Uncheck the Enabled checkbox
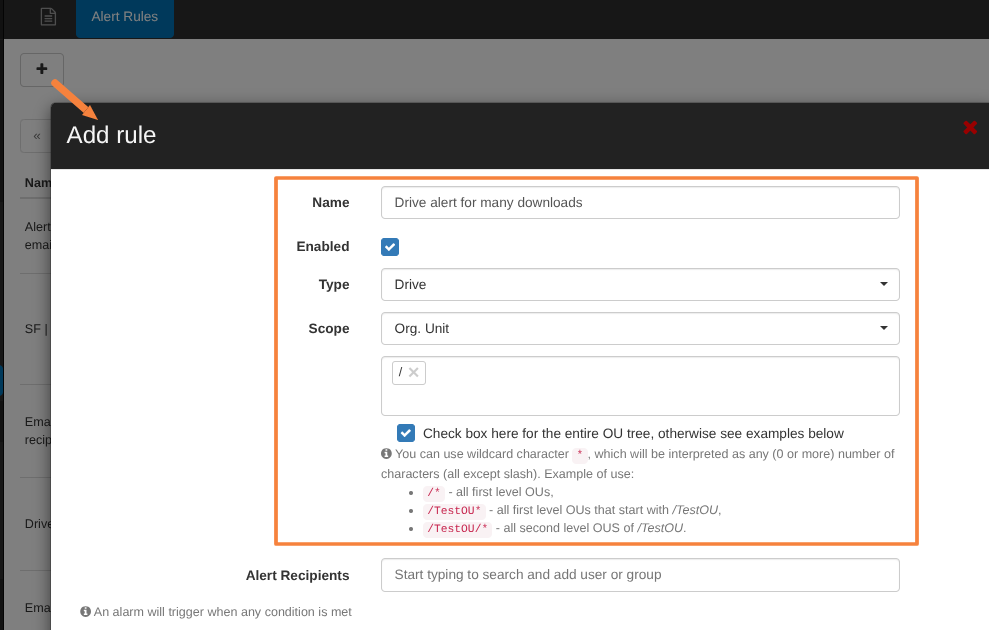989x630 pixels. [390, 247]
